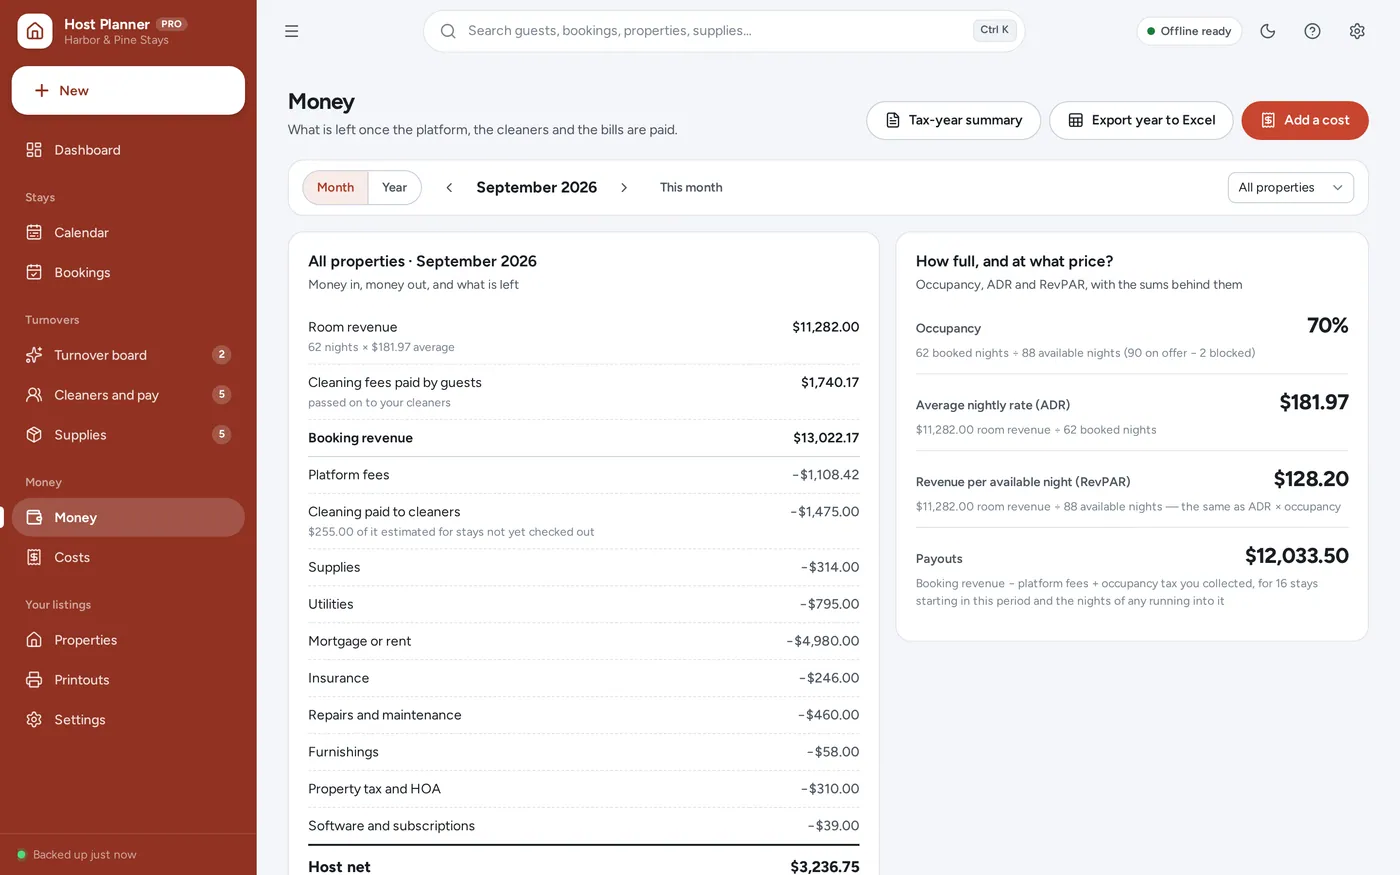Go to next month arrow

tap(624, 188)
